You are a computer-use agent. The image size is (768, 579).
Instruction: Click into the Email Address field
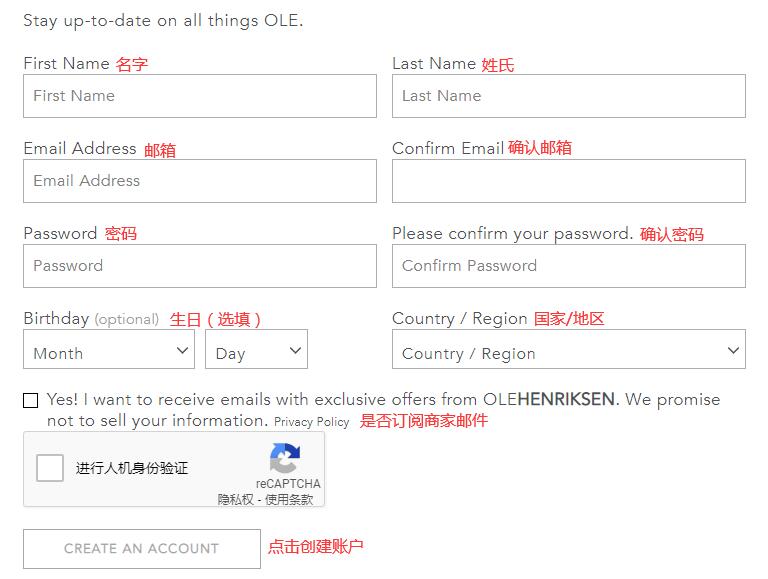(x=200, y=181)
